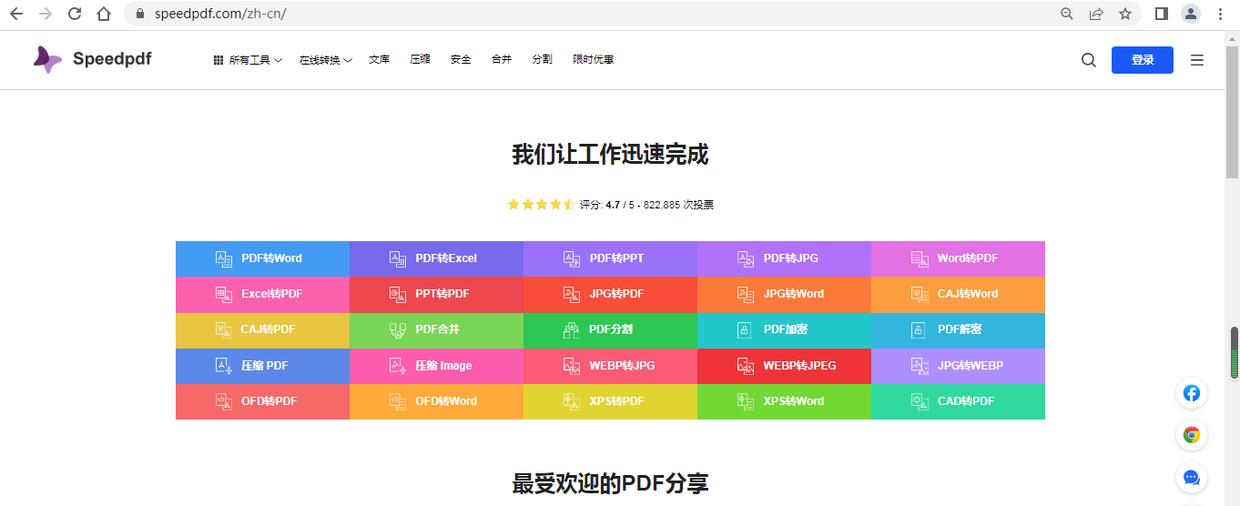Click the PDF合并 merge icon
The height and width of the screenshot is (506, 1240).
pyautogui.click(x=398, y=330)
